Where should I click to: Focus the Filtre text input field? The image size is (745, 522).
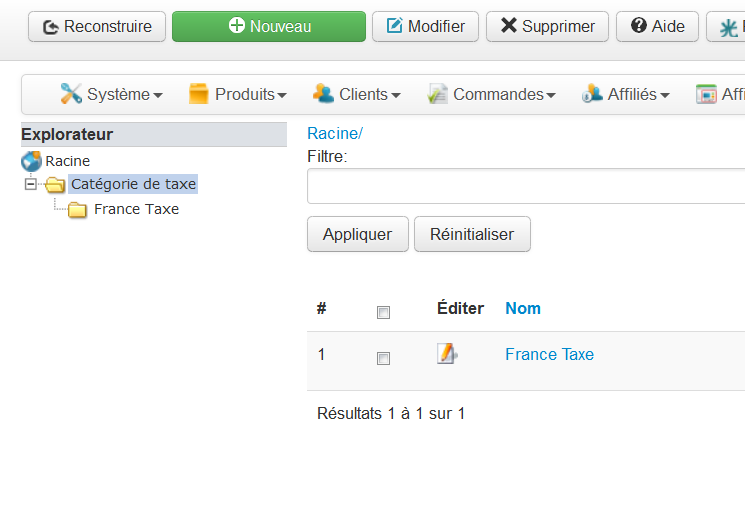tap(526, 187)
